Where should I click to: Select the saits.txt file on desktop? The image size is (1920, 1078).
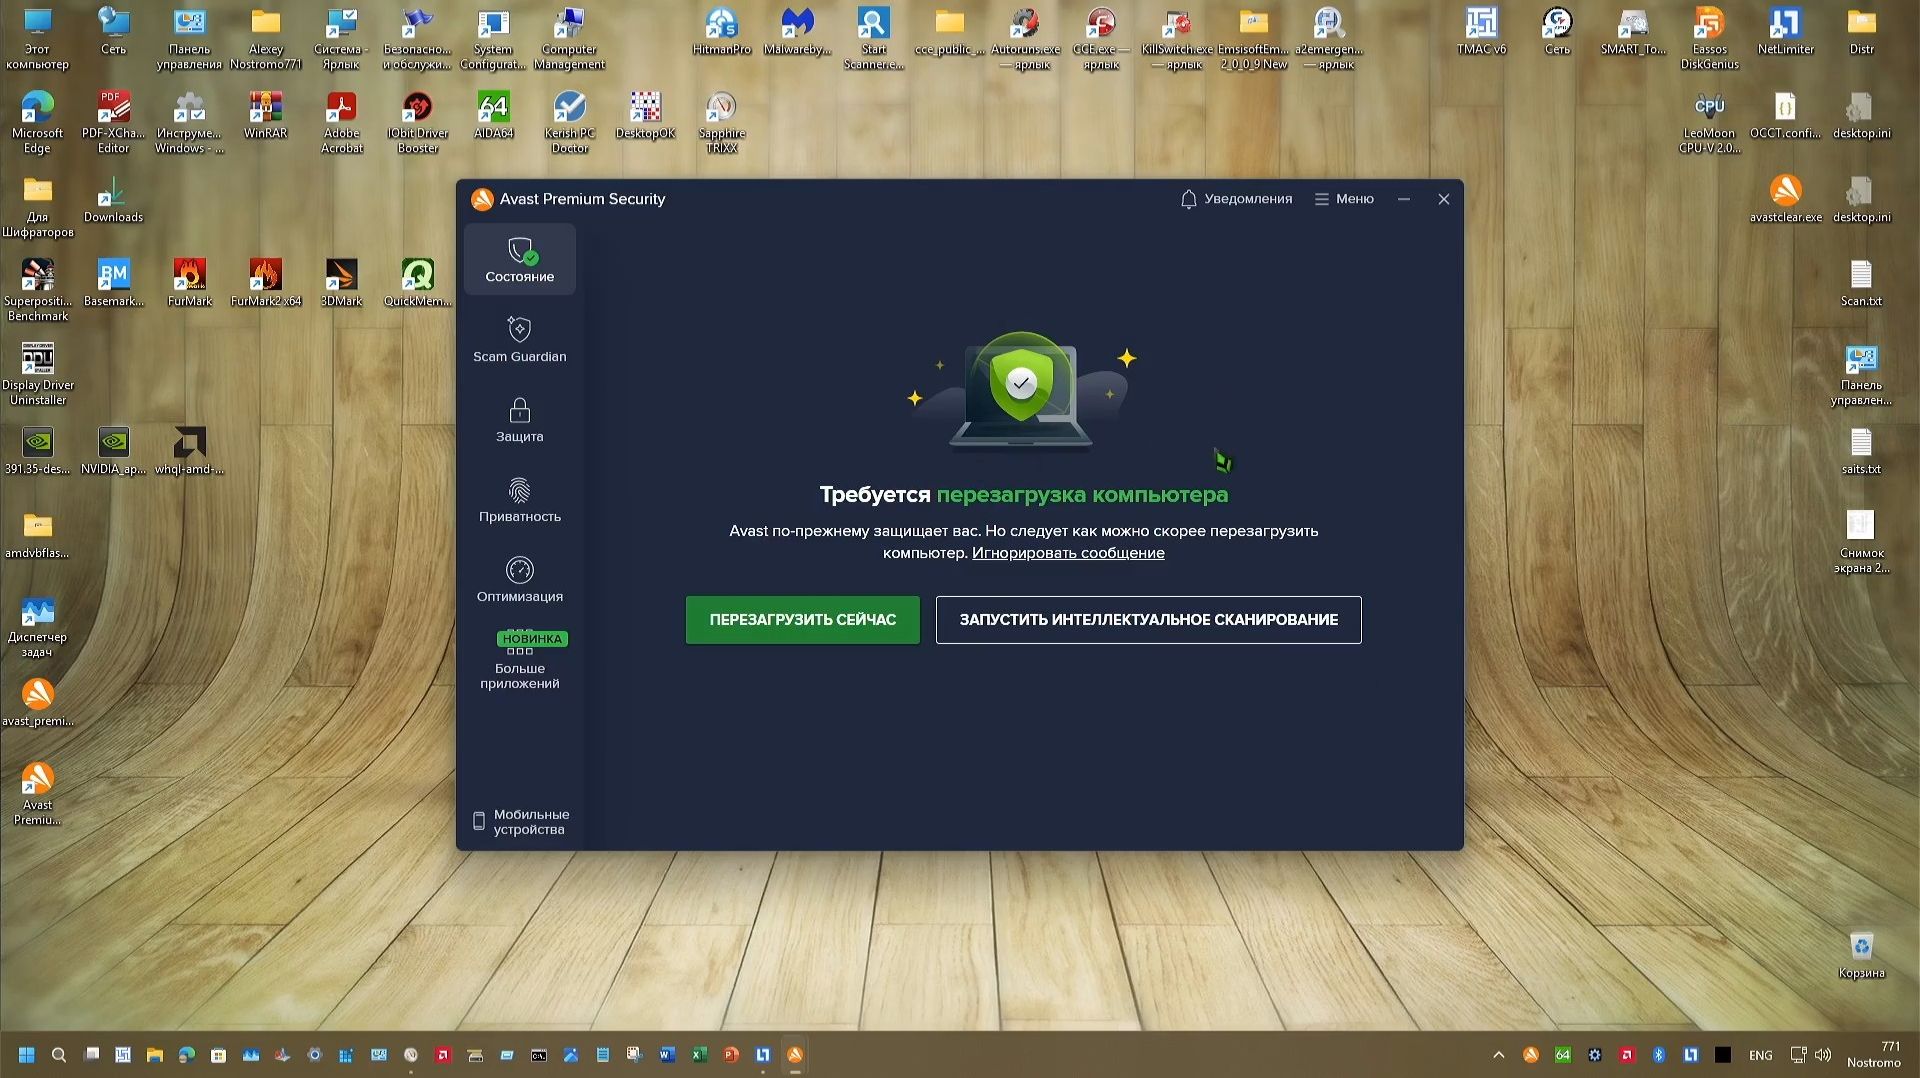1861,451
